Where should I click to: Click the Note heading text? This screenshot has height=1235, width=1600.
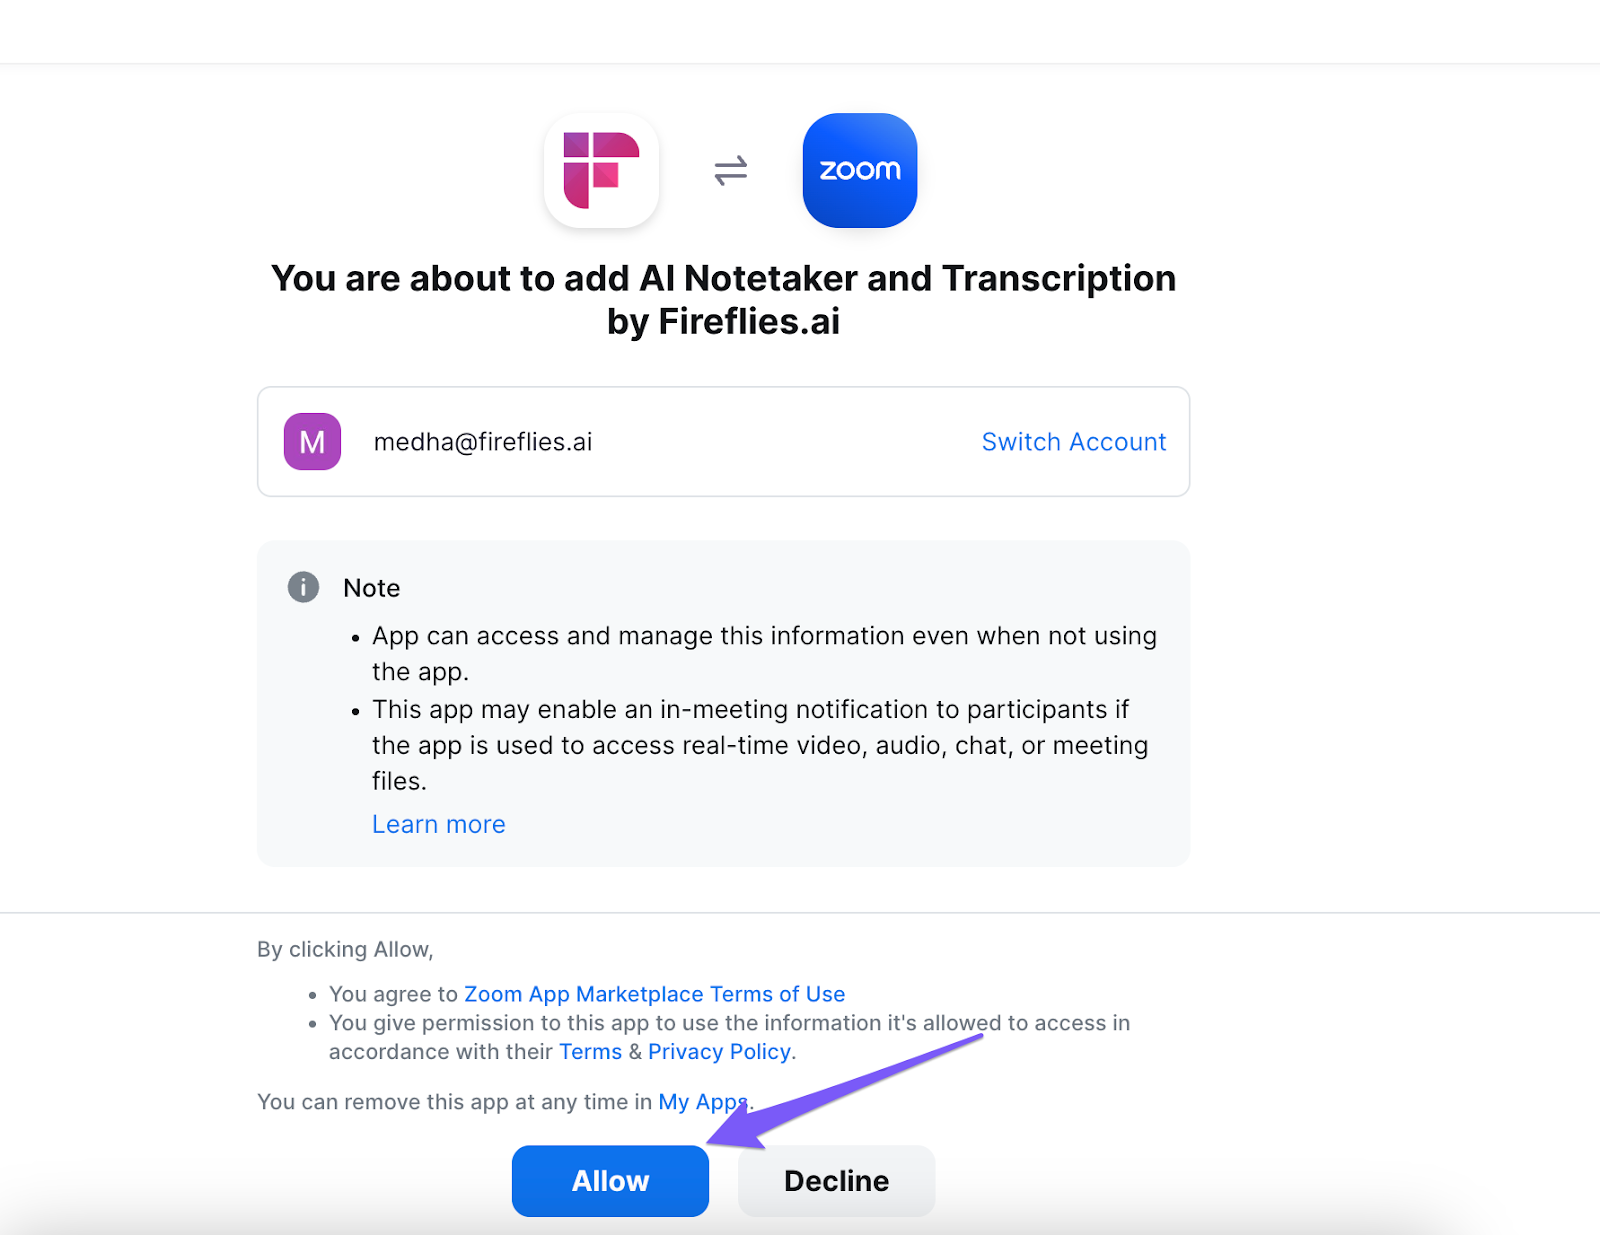click(372, 588)
